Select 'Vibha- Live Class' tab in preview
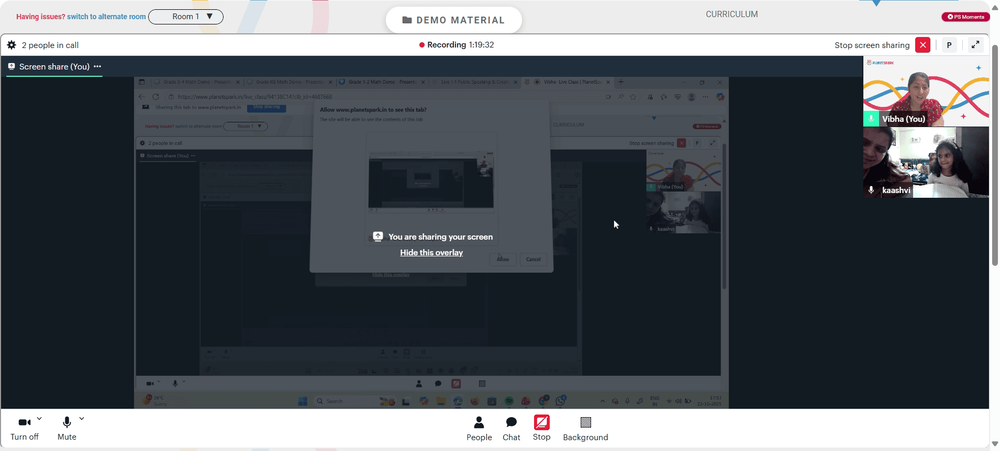1000x451 pixels. click(568, 82)
